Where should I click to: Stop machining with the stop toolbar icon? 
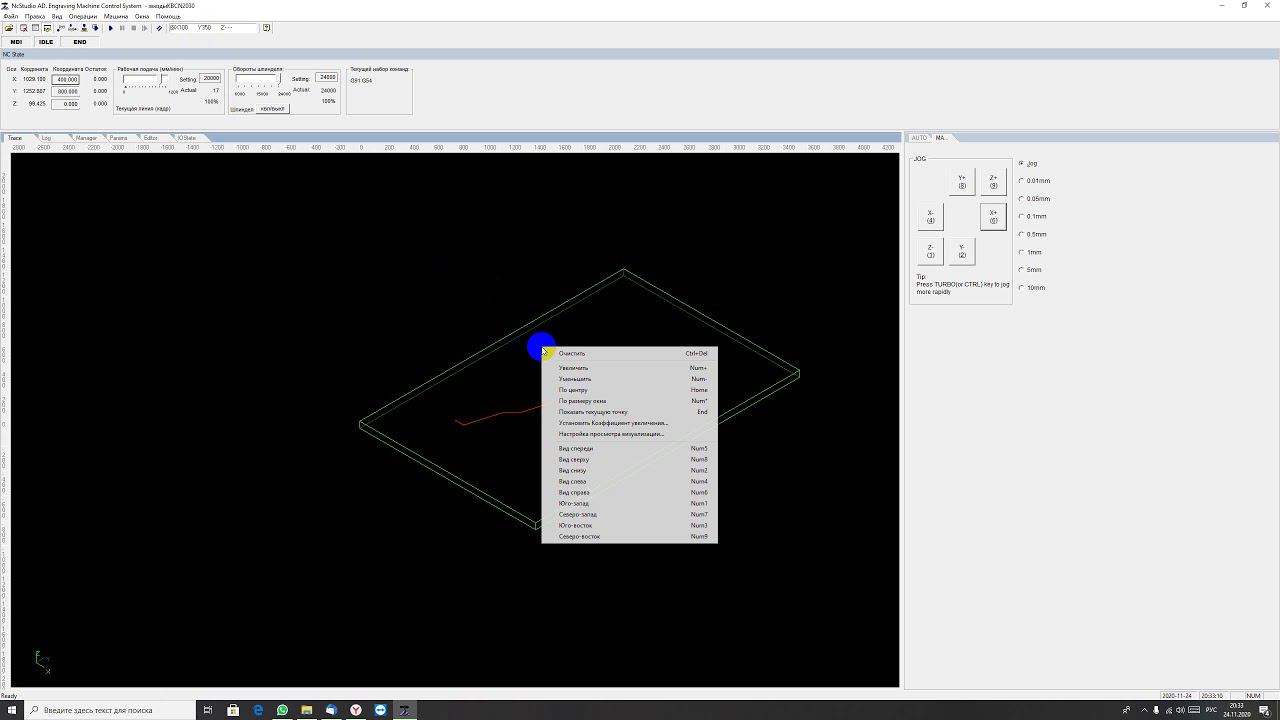pos(133,28)
